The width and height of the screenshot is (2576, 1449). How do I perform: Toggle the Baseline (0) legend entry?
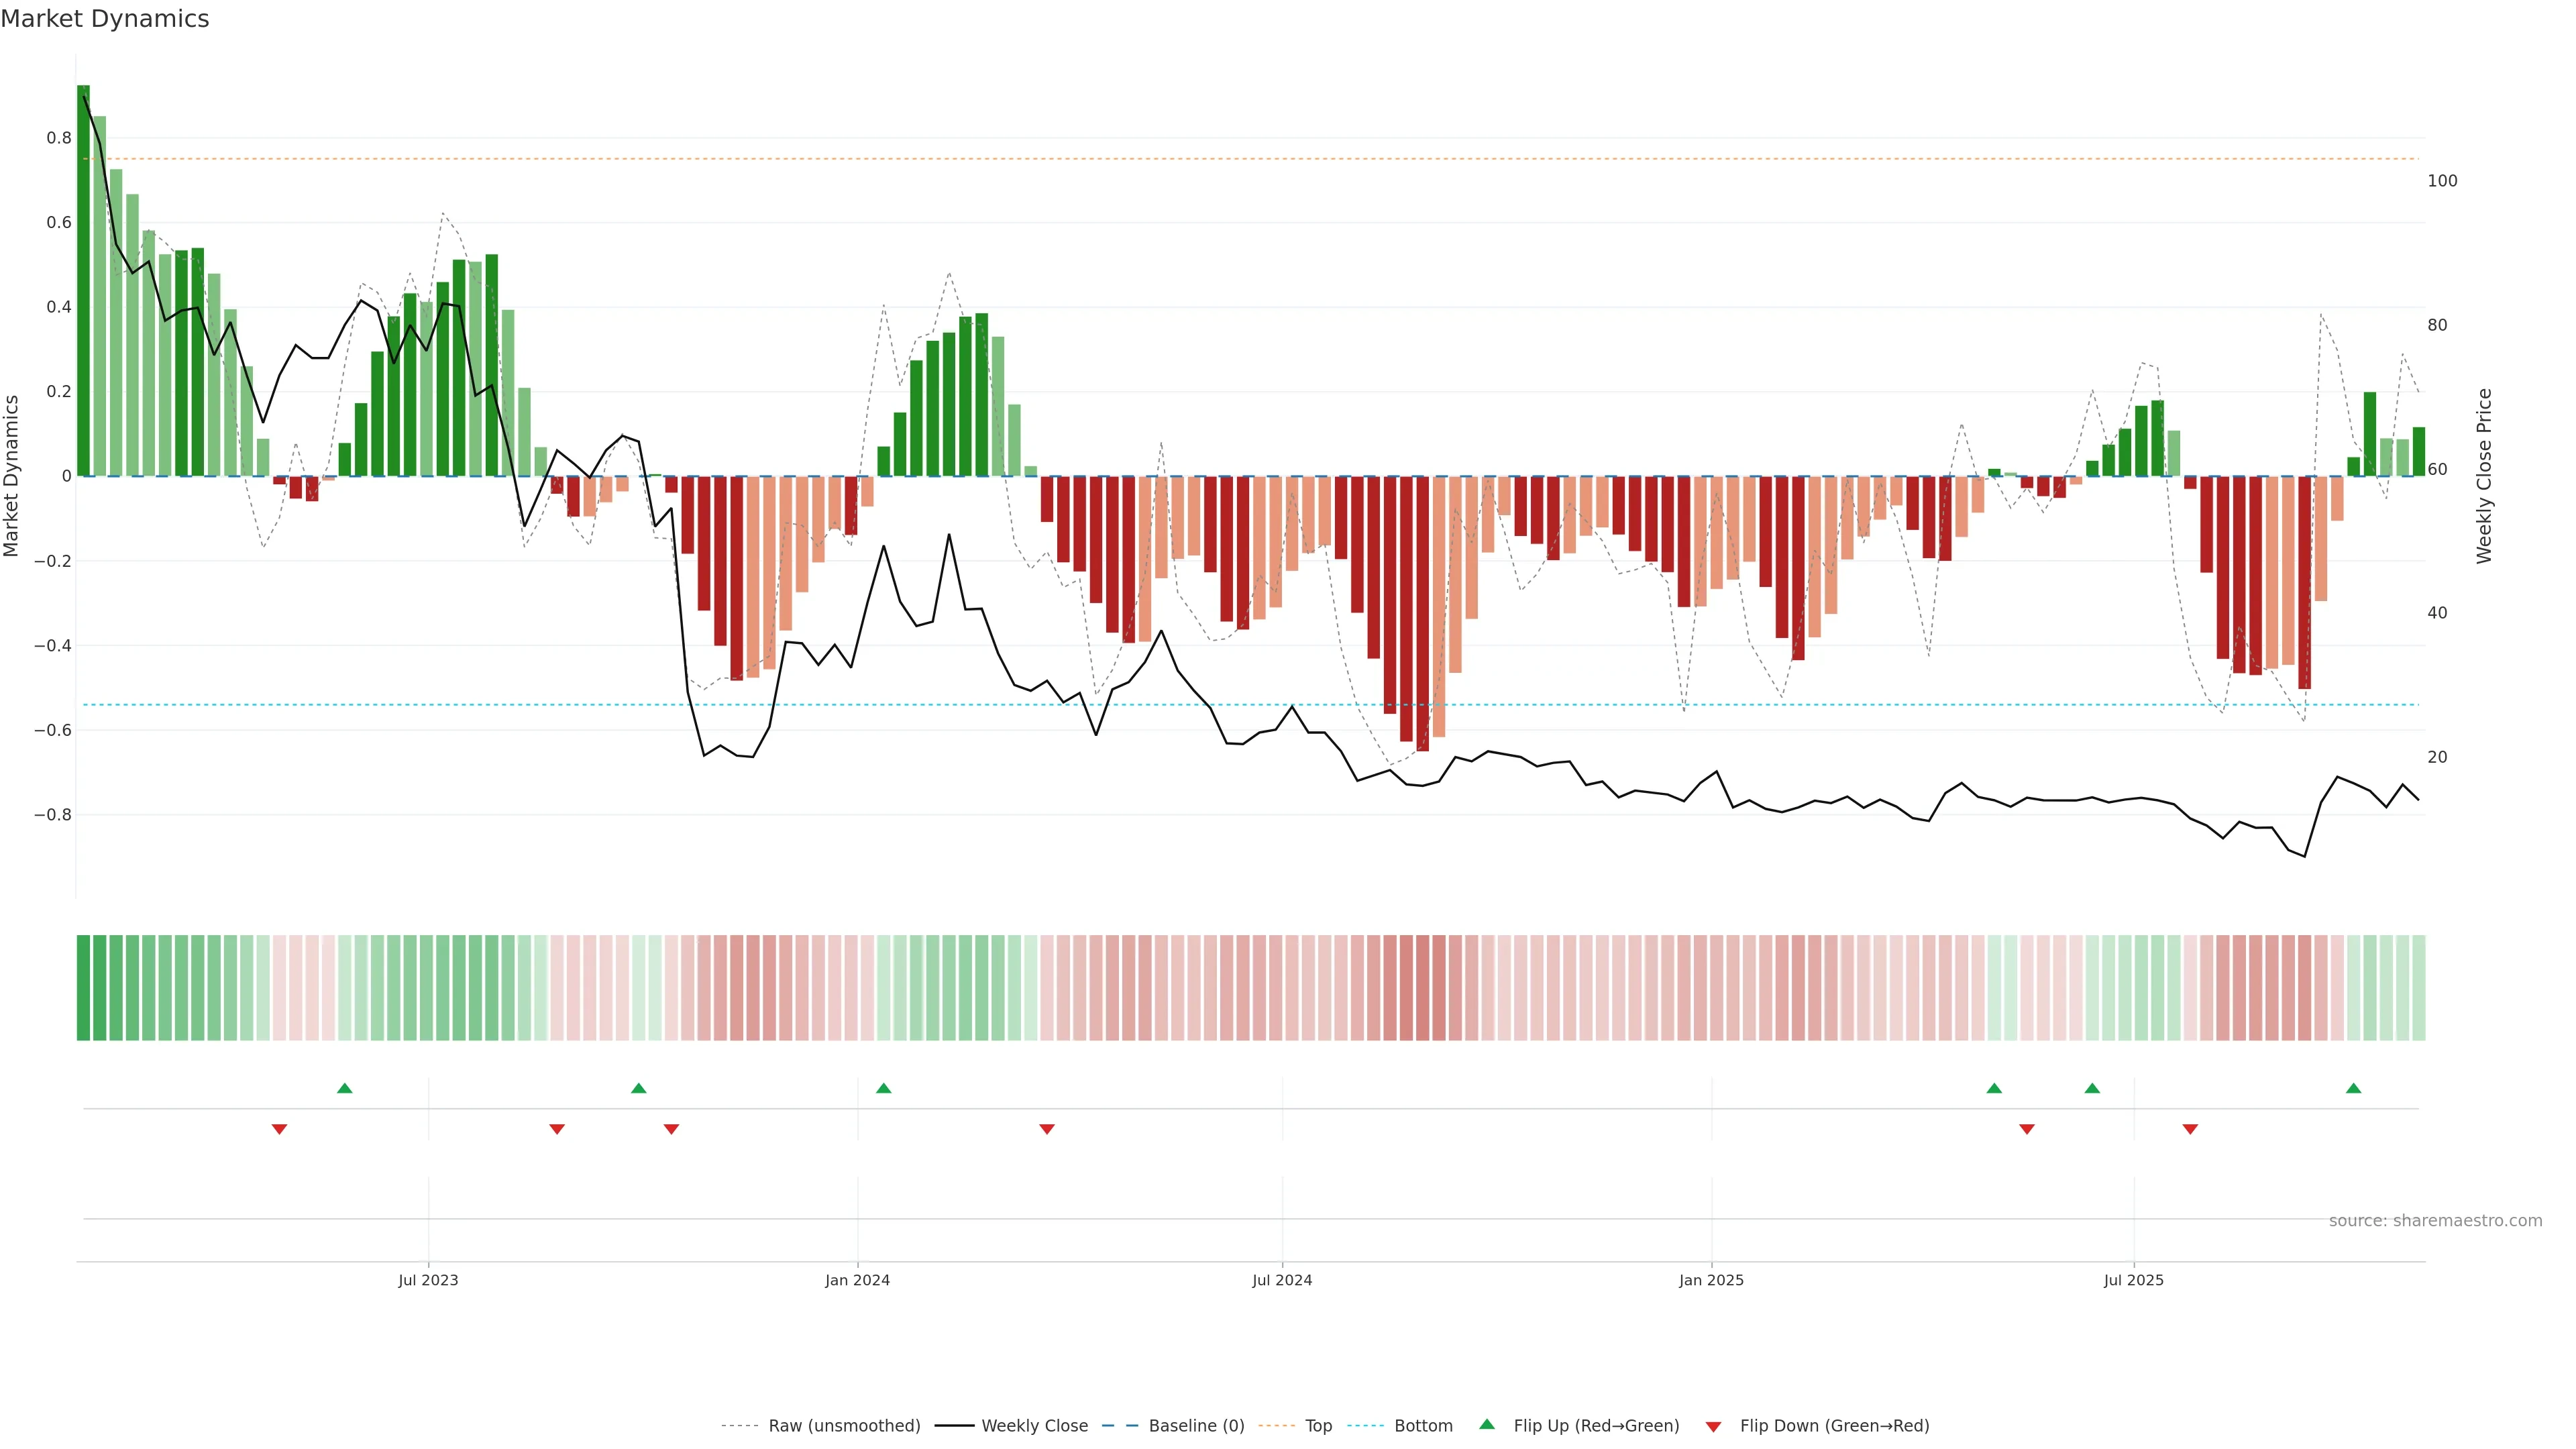coord(1196,1426)
